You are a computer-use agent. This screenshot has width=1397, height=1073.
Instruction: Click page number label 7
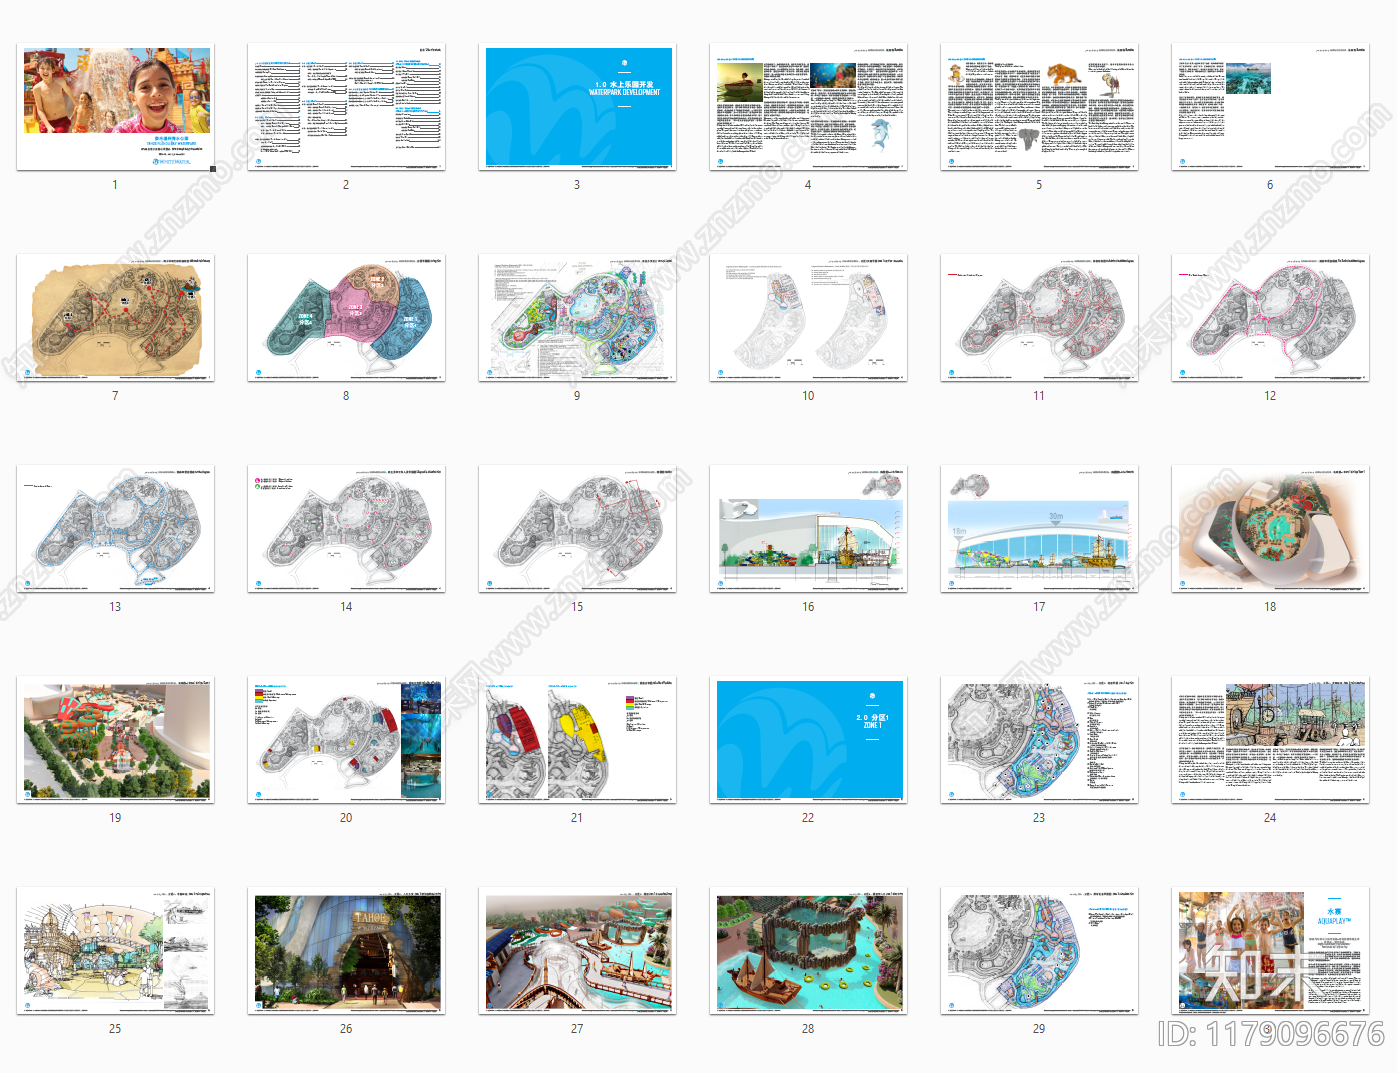[x=115, y=396]
